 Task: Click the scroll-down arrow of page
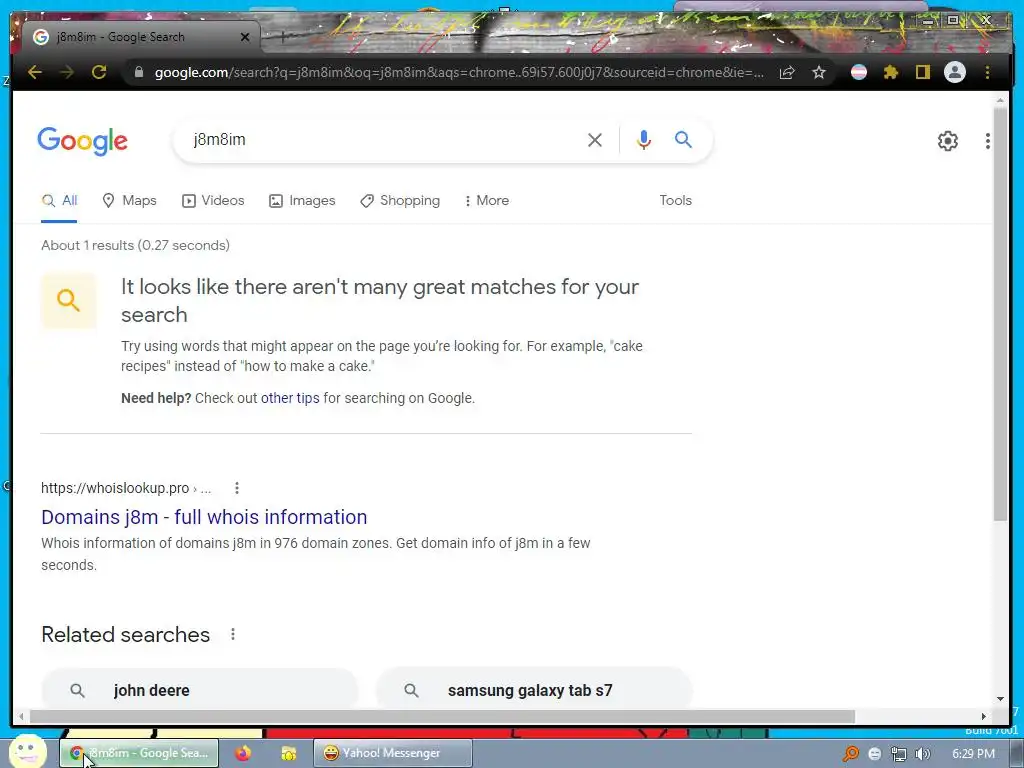(1000, 699)
